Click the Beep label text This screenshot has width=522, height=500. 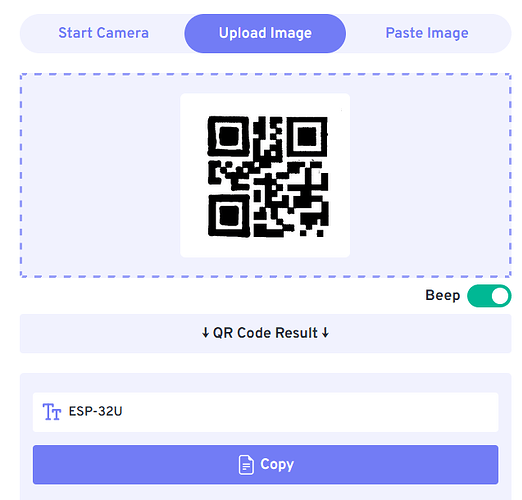(442, 295)
